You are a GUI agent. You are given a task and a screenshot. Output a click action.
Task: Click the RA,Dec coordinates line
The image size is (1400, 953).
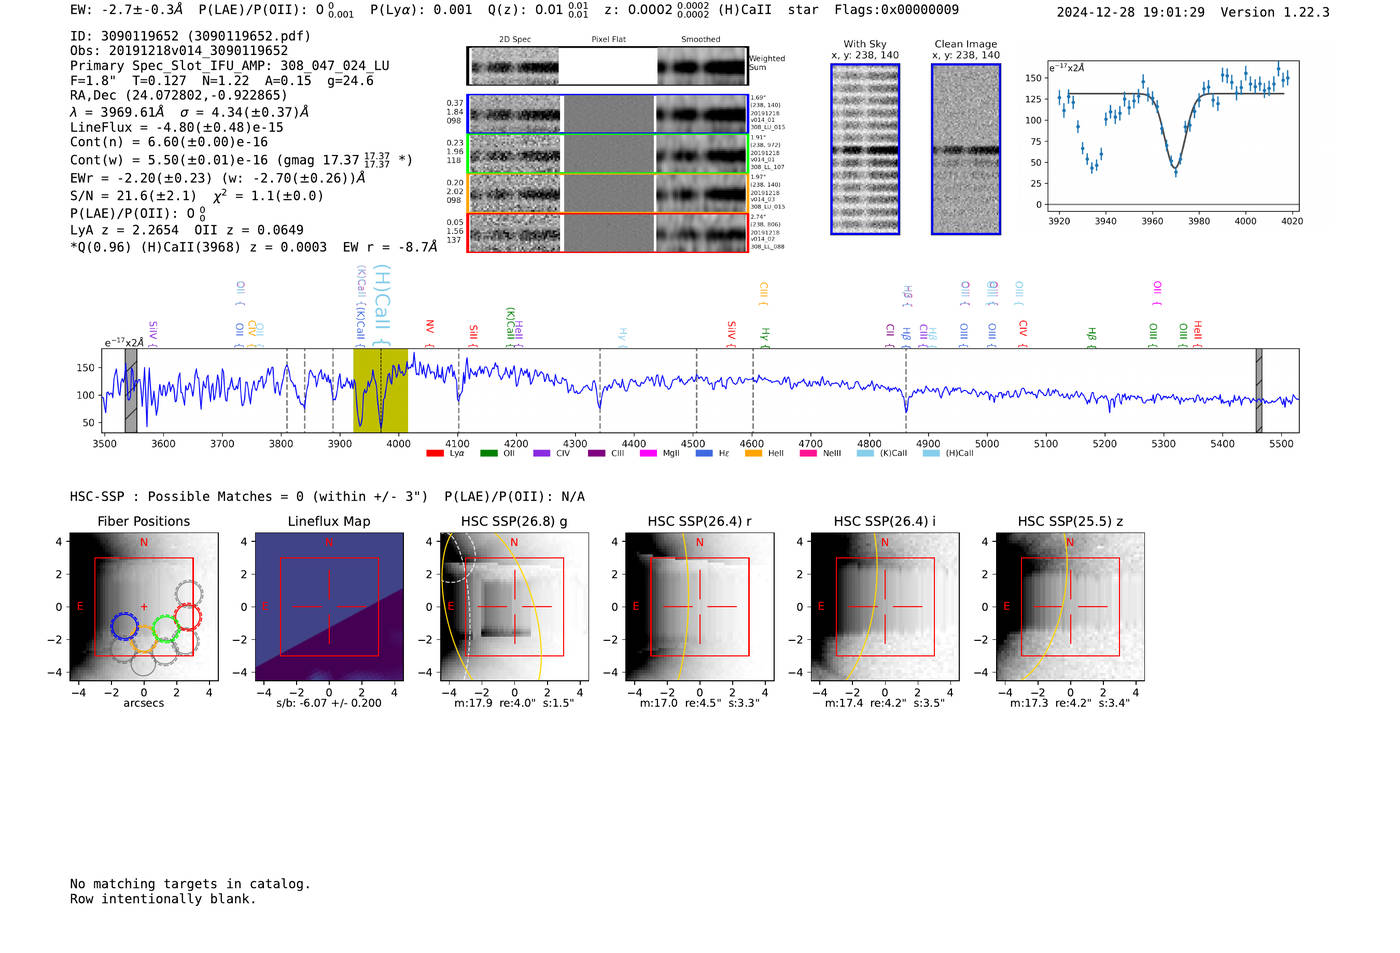click(179, 96)
